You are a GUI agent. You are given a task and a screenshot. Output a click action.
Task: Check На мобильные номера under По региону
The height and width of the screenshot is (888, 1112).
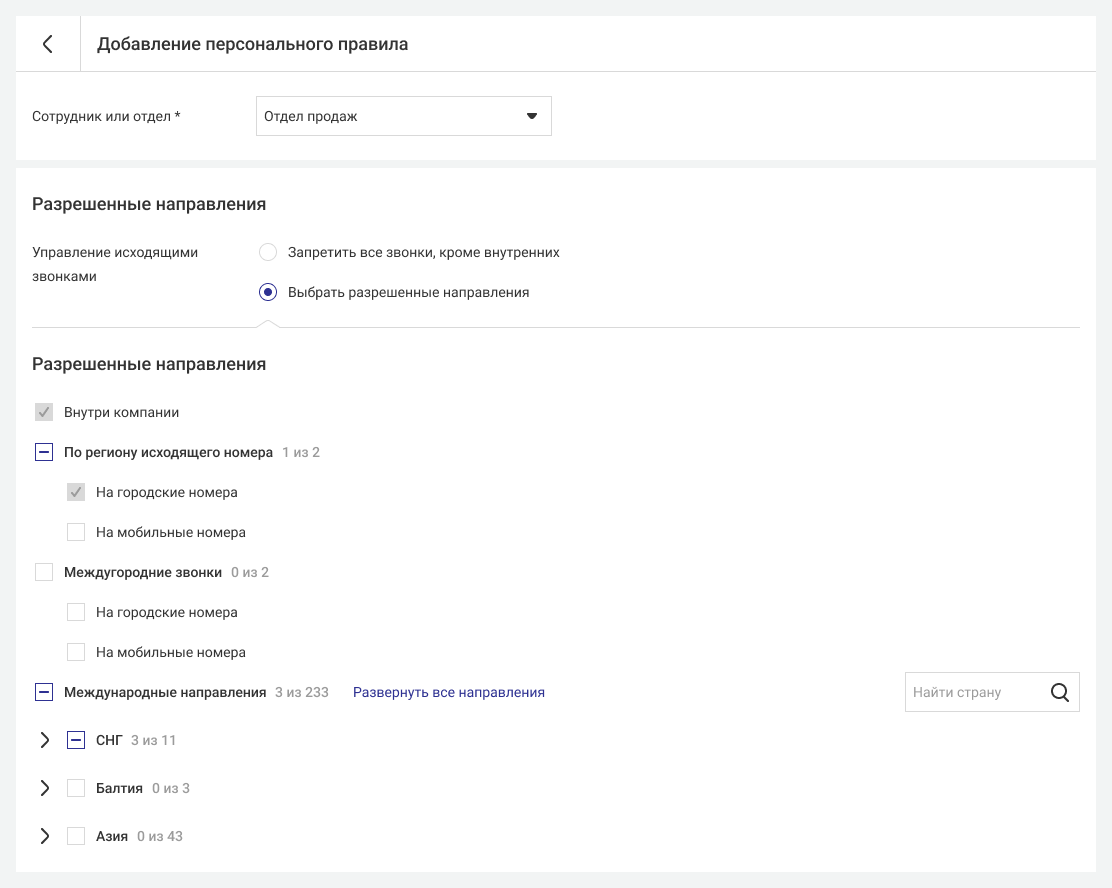(x=76, y=532)
